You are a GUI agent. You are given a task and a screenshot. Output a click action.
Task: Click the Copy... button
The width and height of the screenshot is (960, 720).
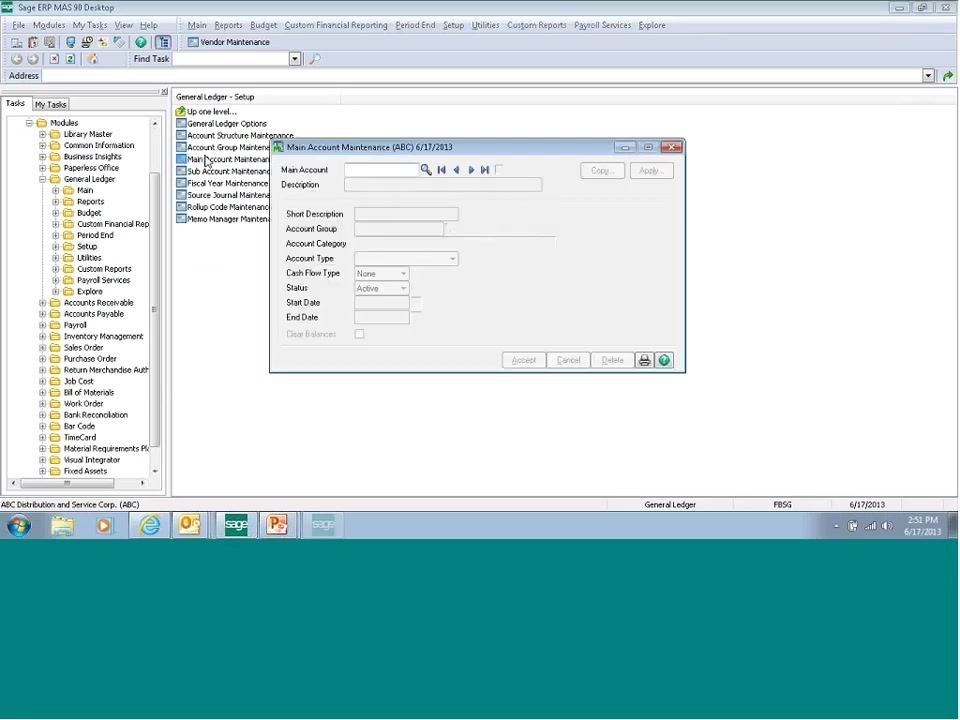(602, 170)
